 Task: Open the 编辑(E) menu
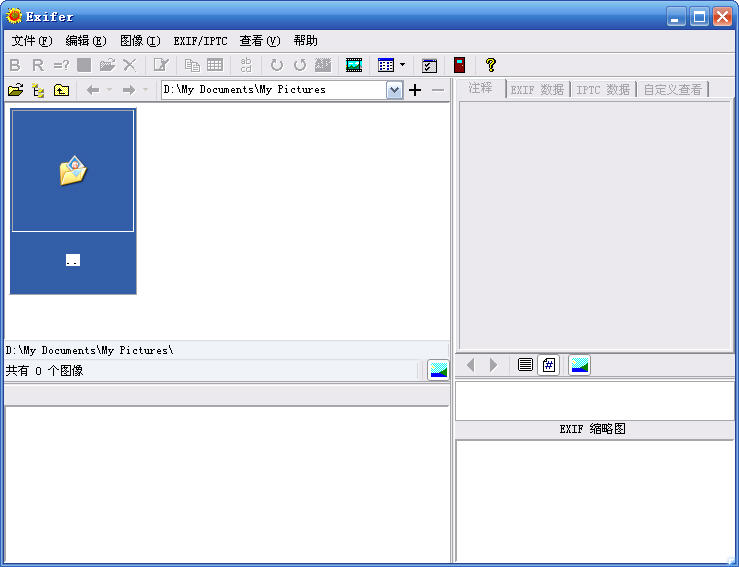[x=86, y=41]
